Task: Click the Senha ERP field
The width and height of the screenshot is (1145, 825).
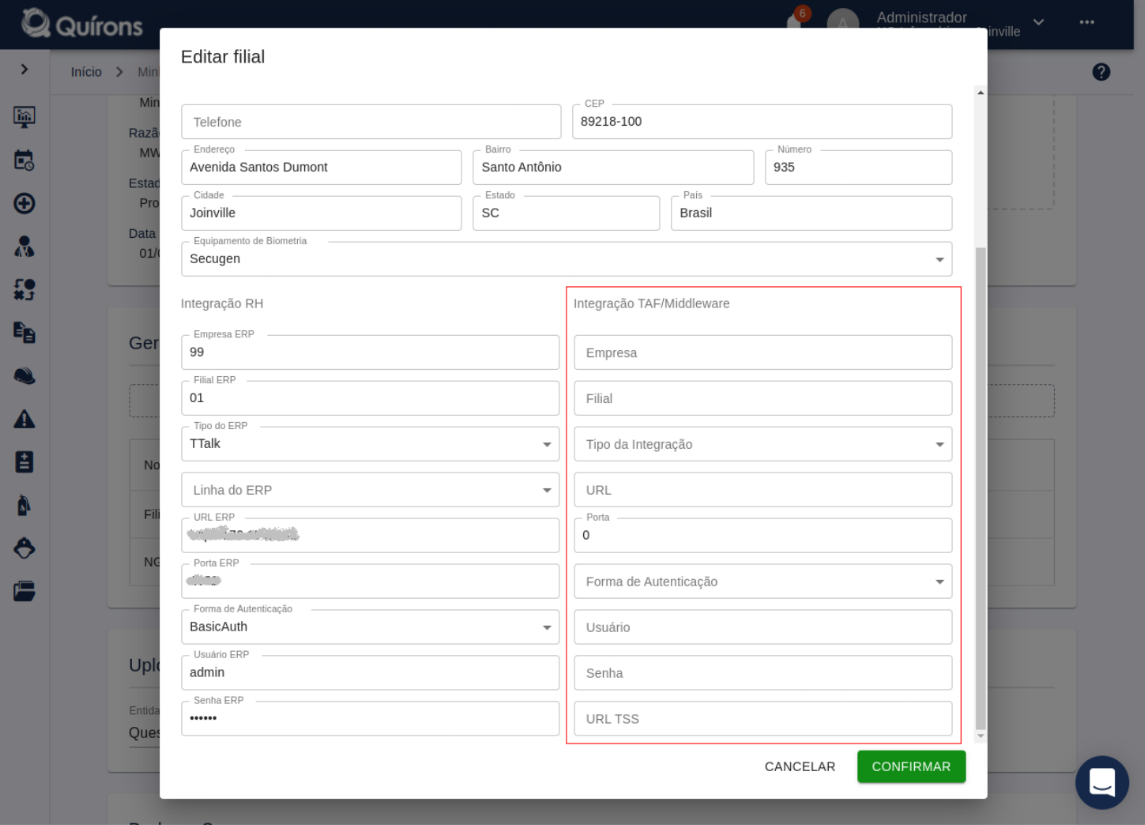Action: pos(370,718)
